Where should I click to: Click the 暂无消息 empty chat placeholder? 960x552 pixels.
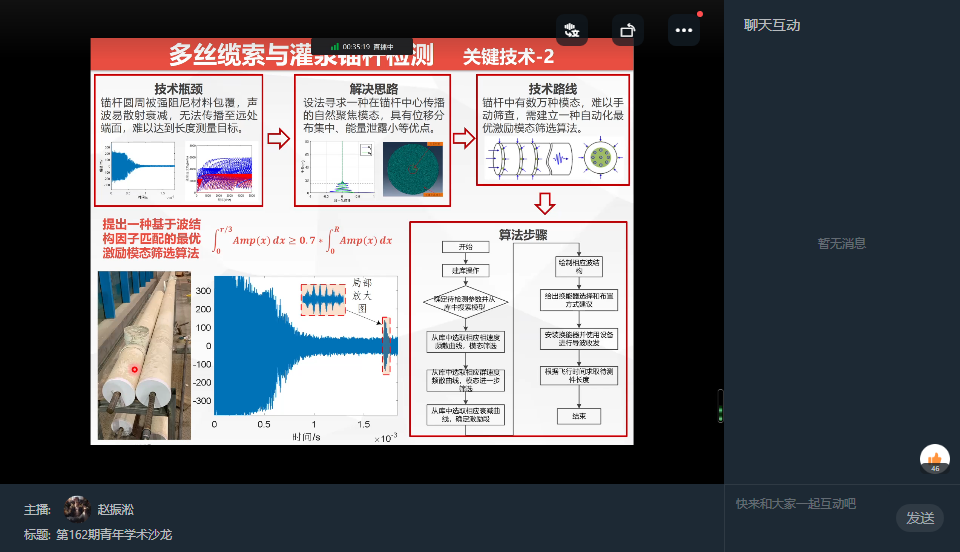pos(841,243)
